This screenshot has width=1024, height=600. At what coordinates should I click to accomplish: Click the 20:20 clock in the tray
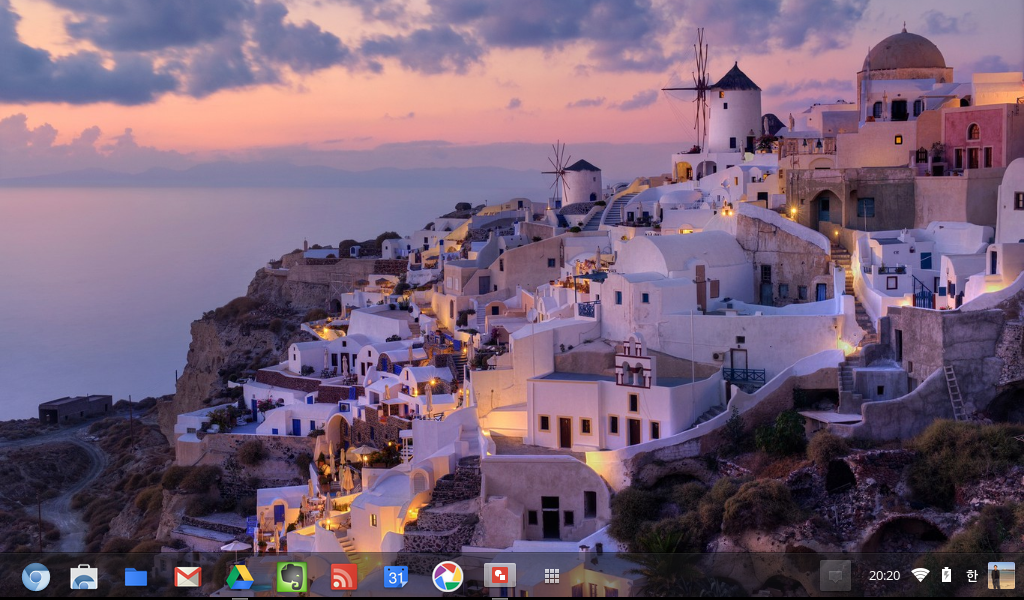click(x=884, y=576)
